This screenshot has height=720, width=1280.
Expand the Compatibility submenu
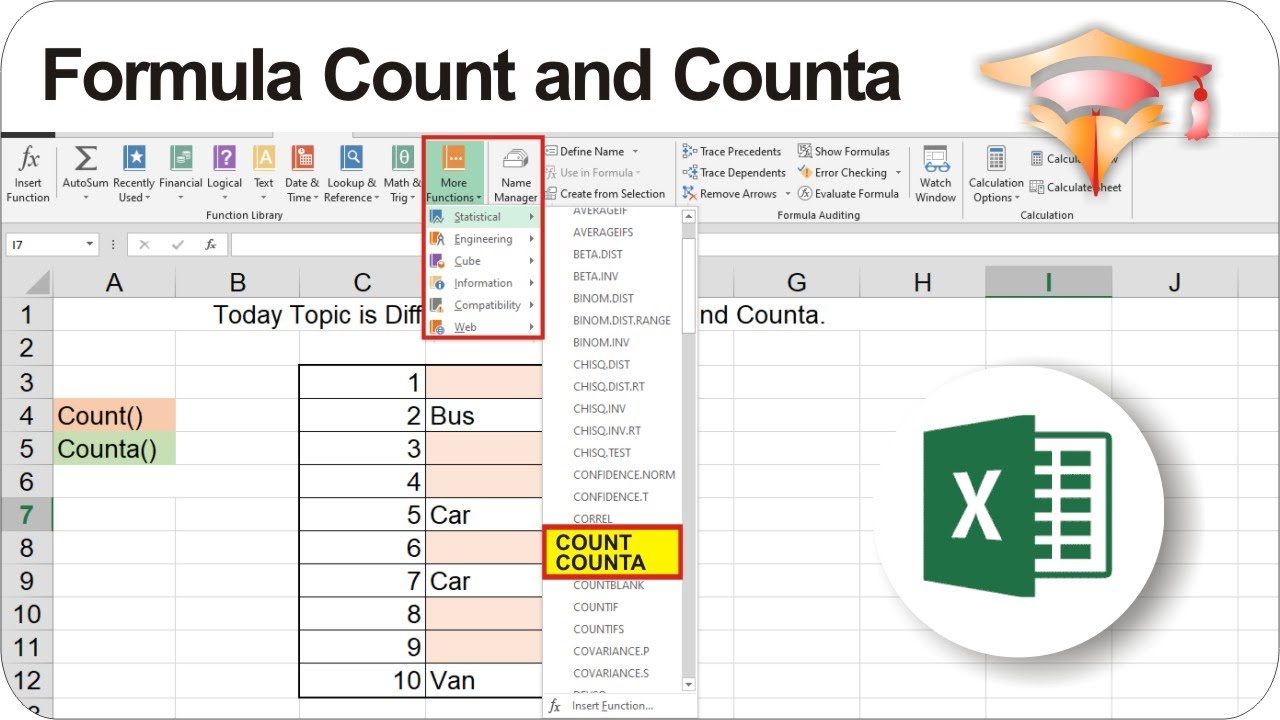pyautogui.click(x=482, y=305)
